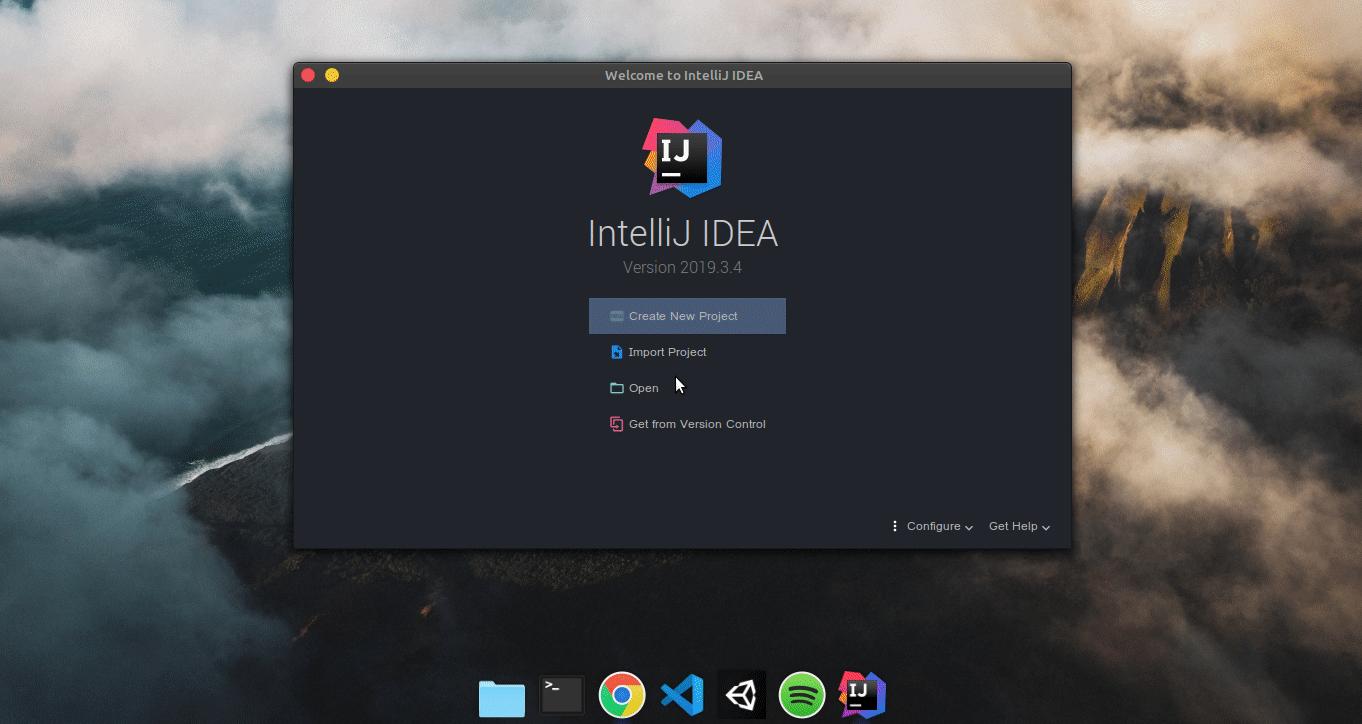Launch Terminal from the dock
The image size is (1362, 724).
[562, 695]
